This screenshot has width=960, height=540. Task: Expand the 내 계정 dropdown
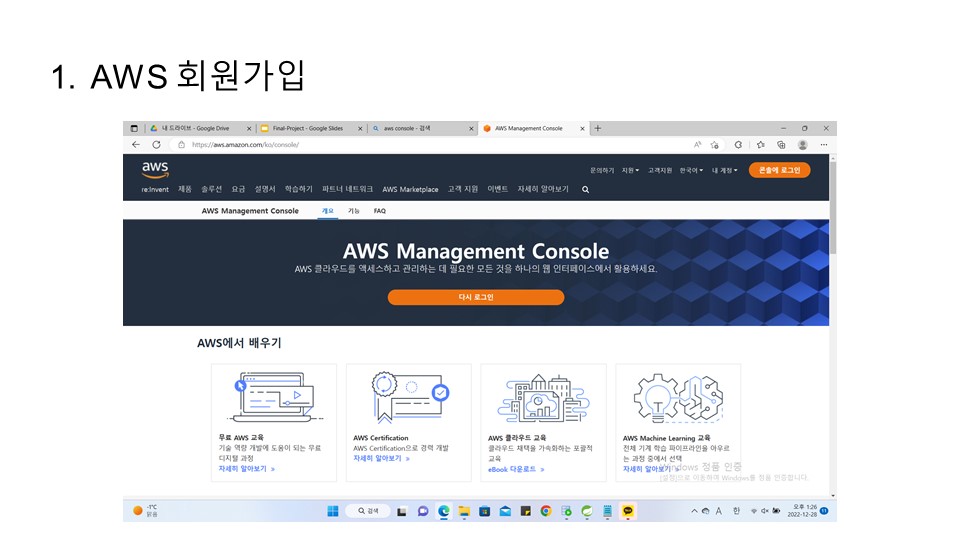tap(725, 170)
